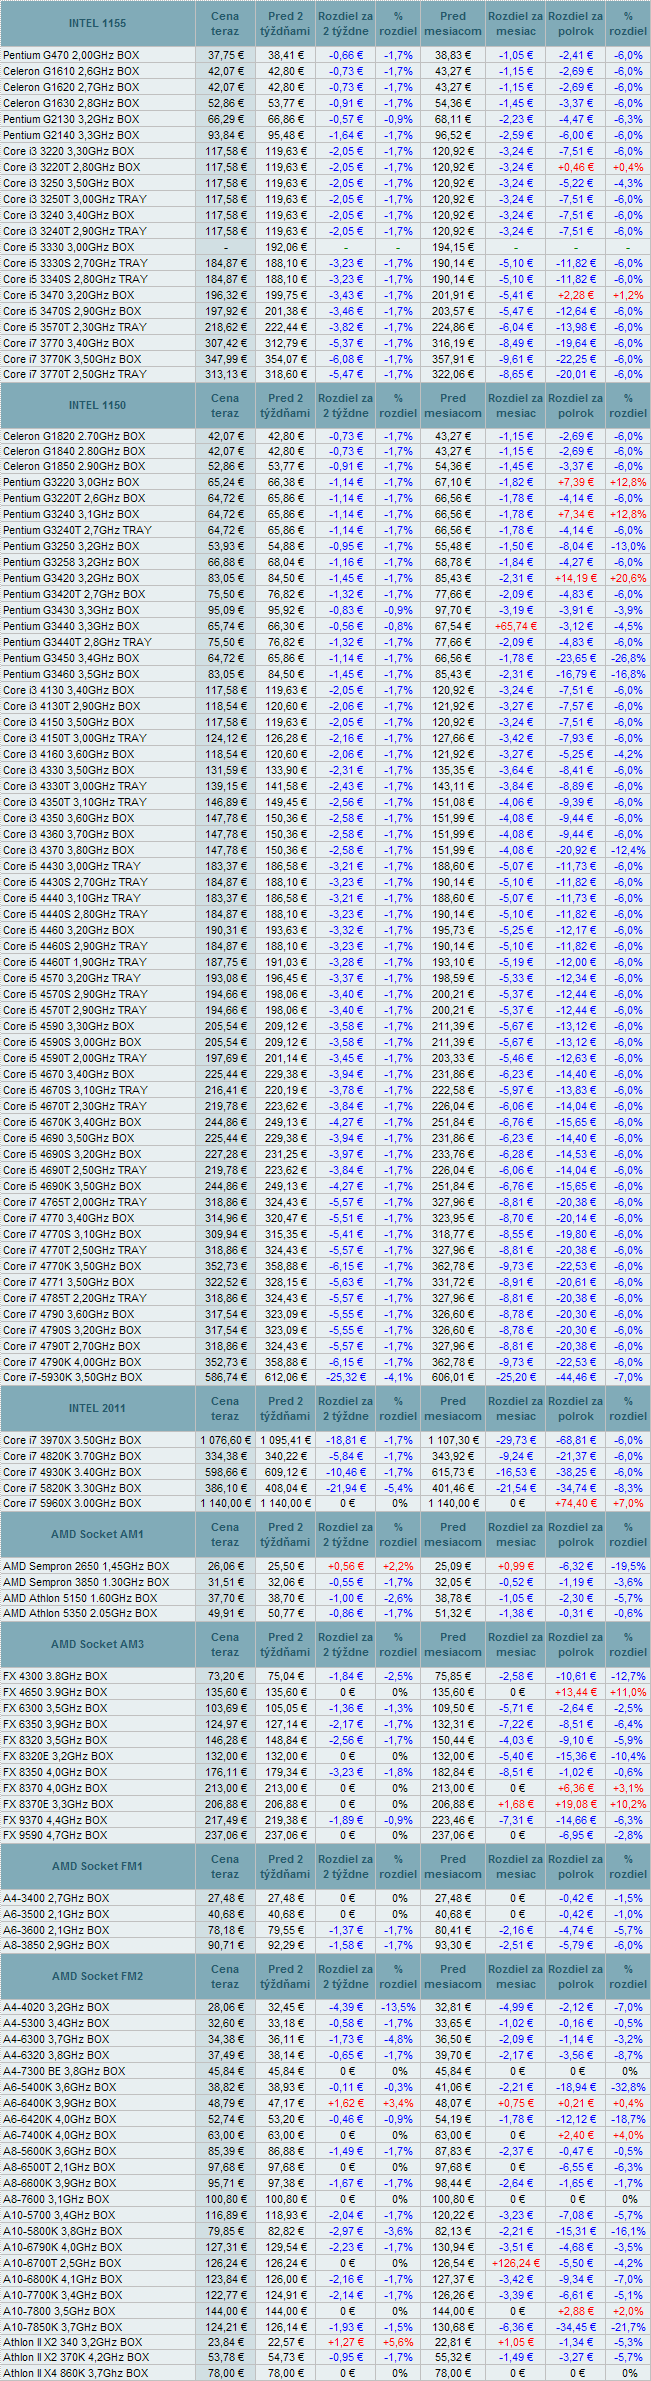Click the FX 8370E 3,3GHz BOX row name

[58, 1804]
